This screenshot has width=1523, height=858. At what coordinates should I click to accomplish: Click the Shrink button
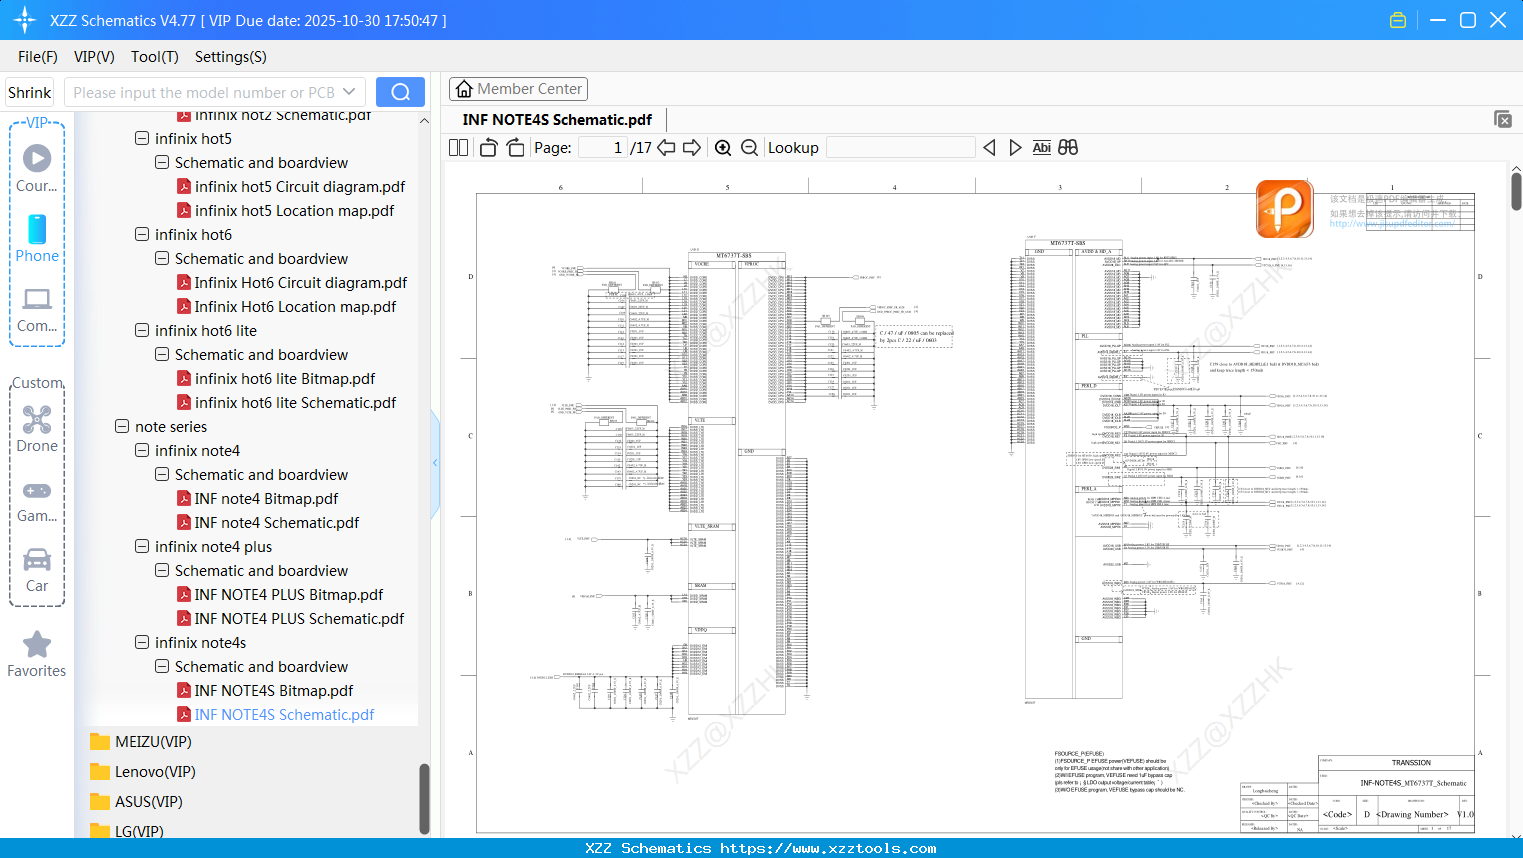tap(28, 91)
